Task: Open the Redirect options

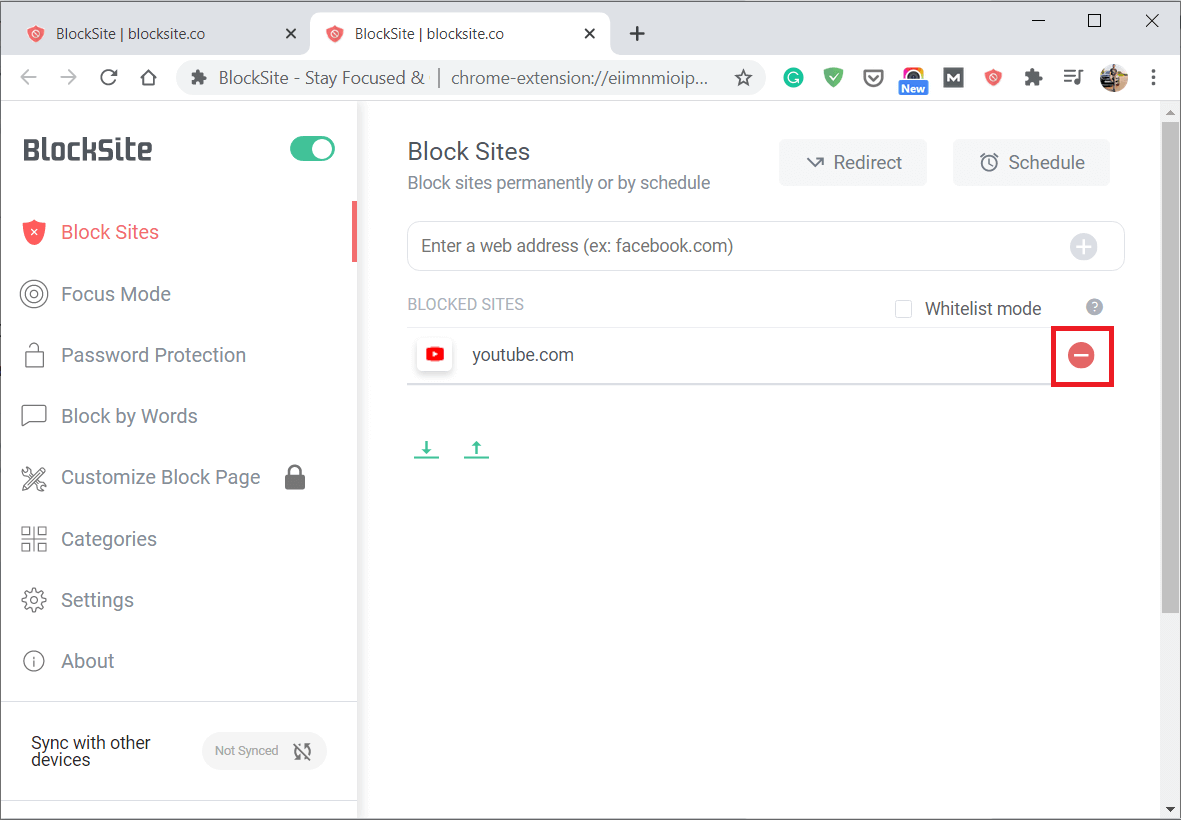Action: click(x=852, y=162)
